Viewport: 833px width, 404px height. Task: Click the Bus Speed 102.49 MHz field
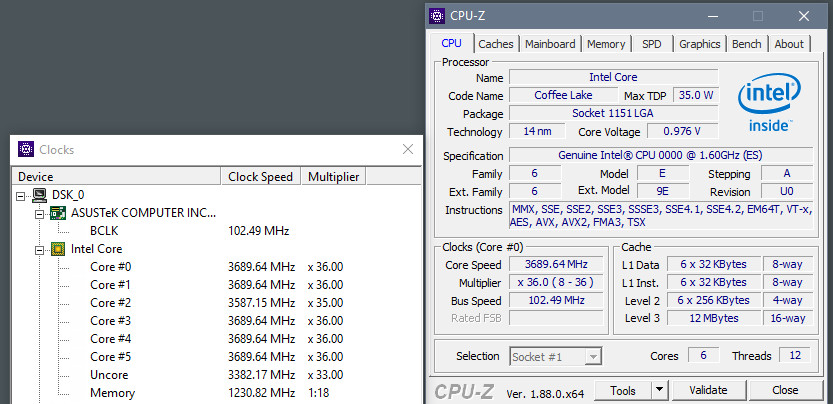coord(556,300)
